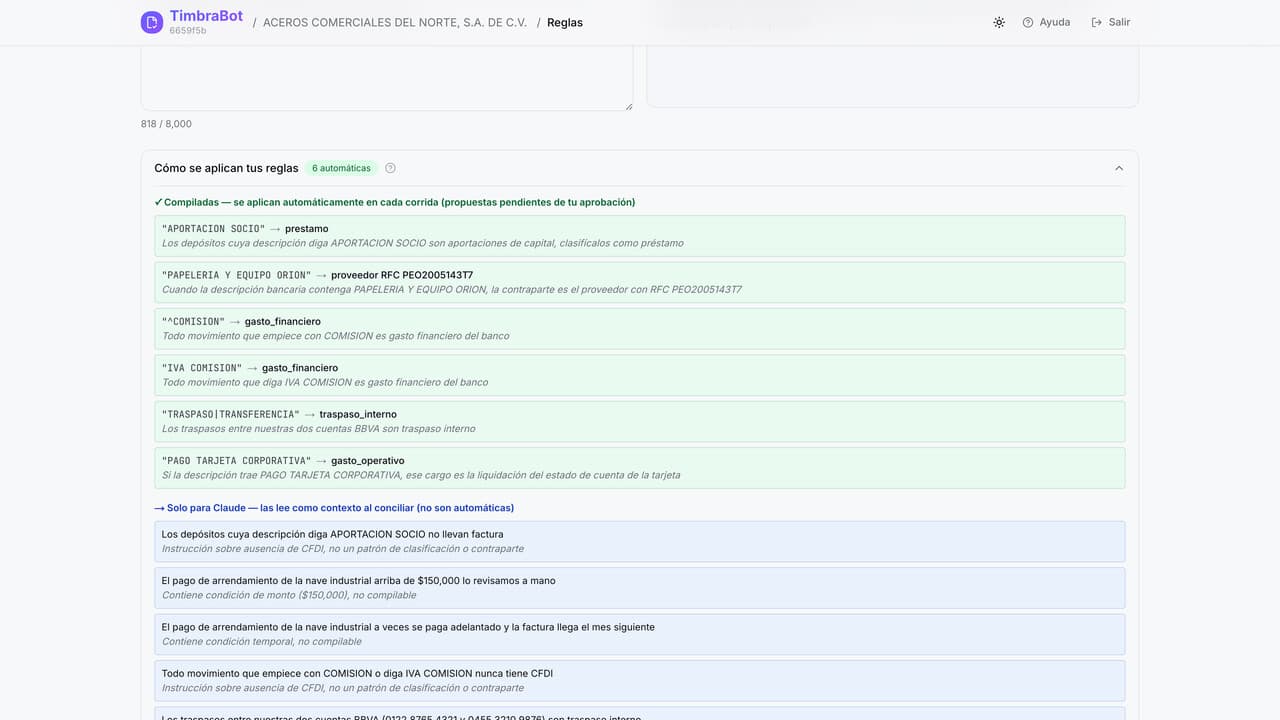Click the '818 / 8,000' character counter
This screenshot has width=1280, height=720.
pos(166,124)
